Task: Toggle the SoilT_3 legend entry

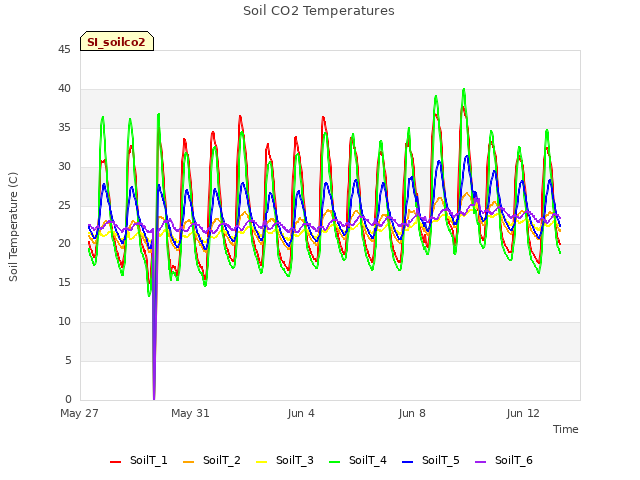Action: tap(285, 460)
